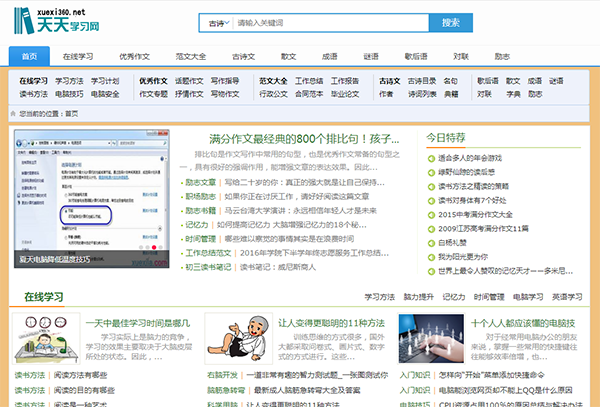The height and width of the screenshot is (407, 600).
Task: Open the 歇后语 tab in the main navigation bar
Action: (416, 57)
